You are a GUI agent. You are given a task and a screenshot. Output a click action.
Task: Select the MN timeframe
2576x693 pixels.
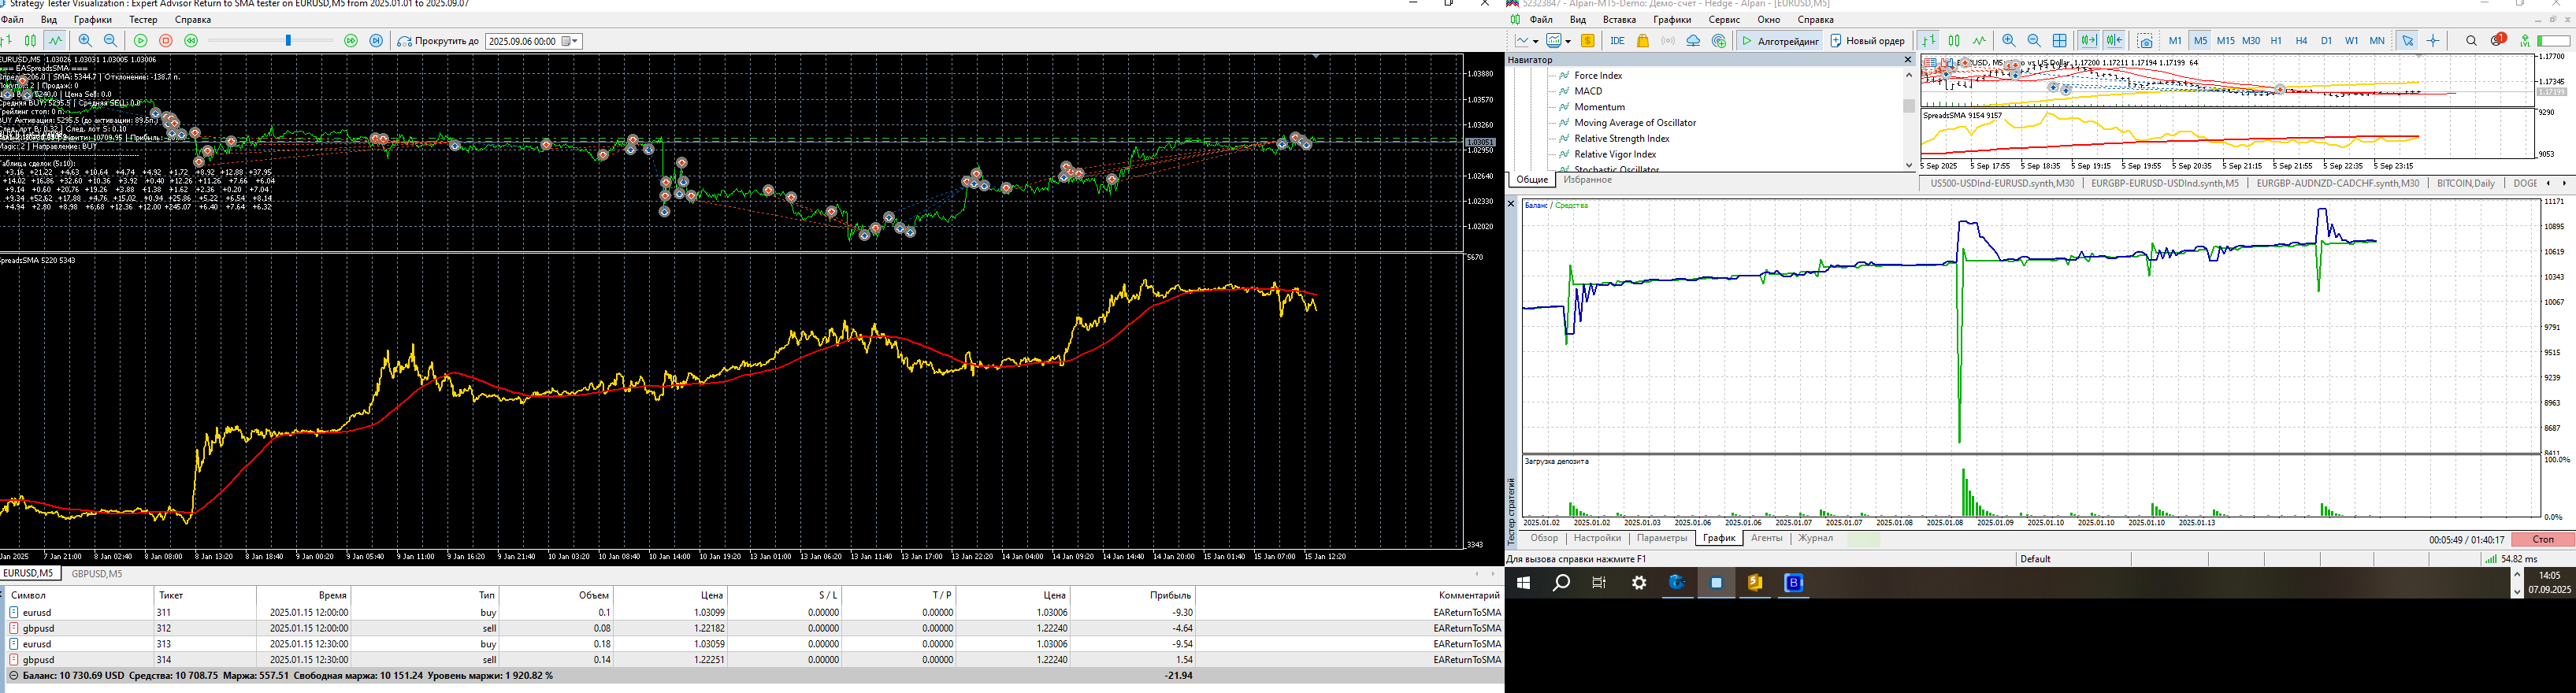[2377, 41]
